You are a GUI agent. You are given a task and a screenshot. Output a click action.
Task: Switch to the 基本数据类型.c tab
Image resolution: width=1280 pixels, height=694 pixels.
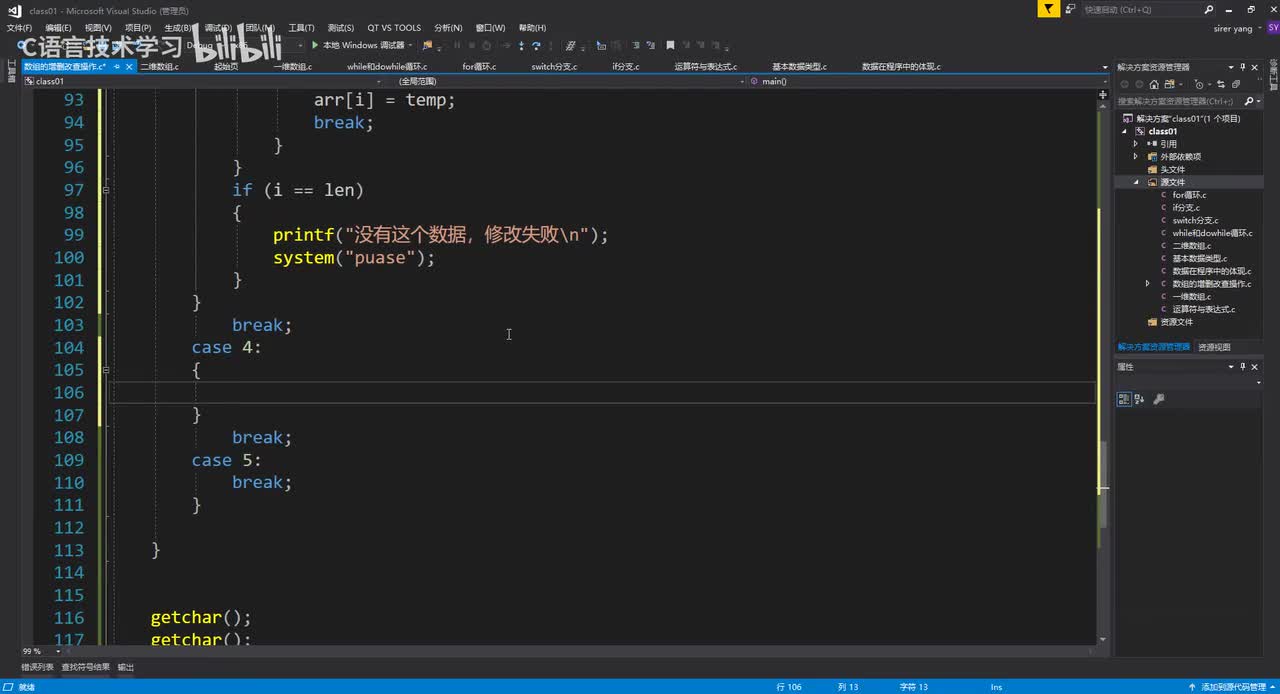coord(799,67)
